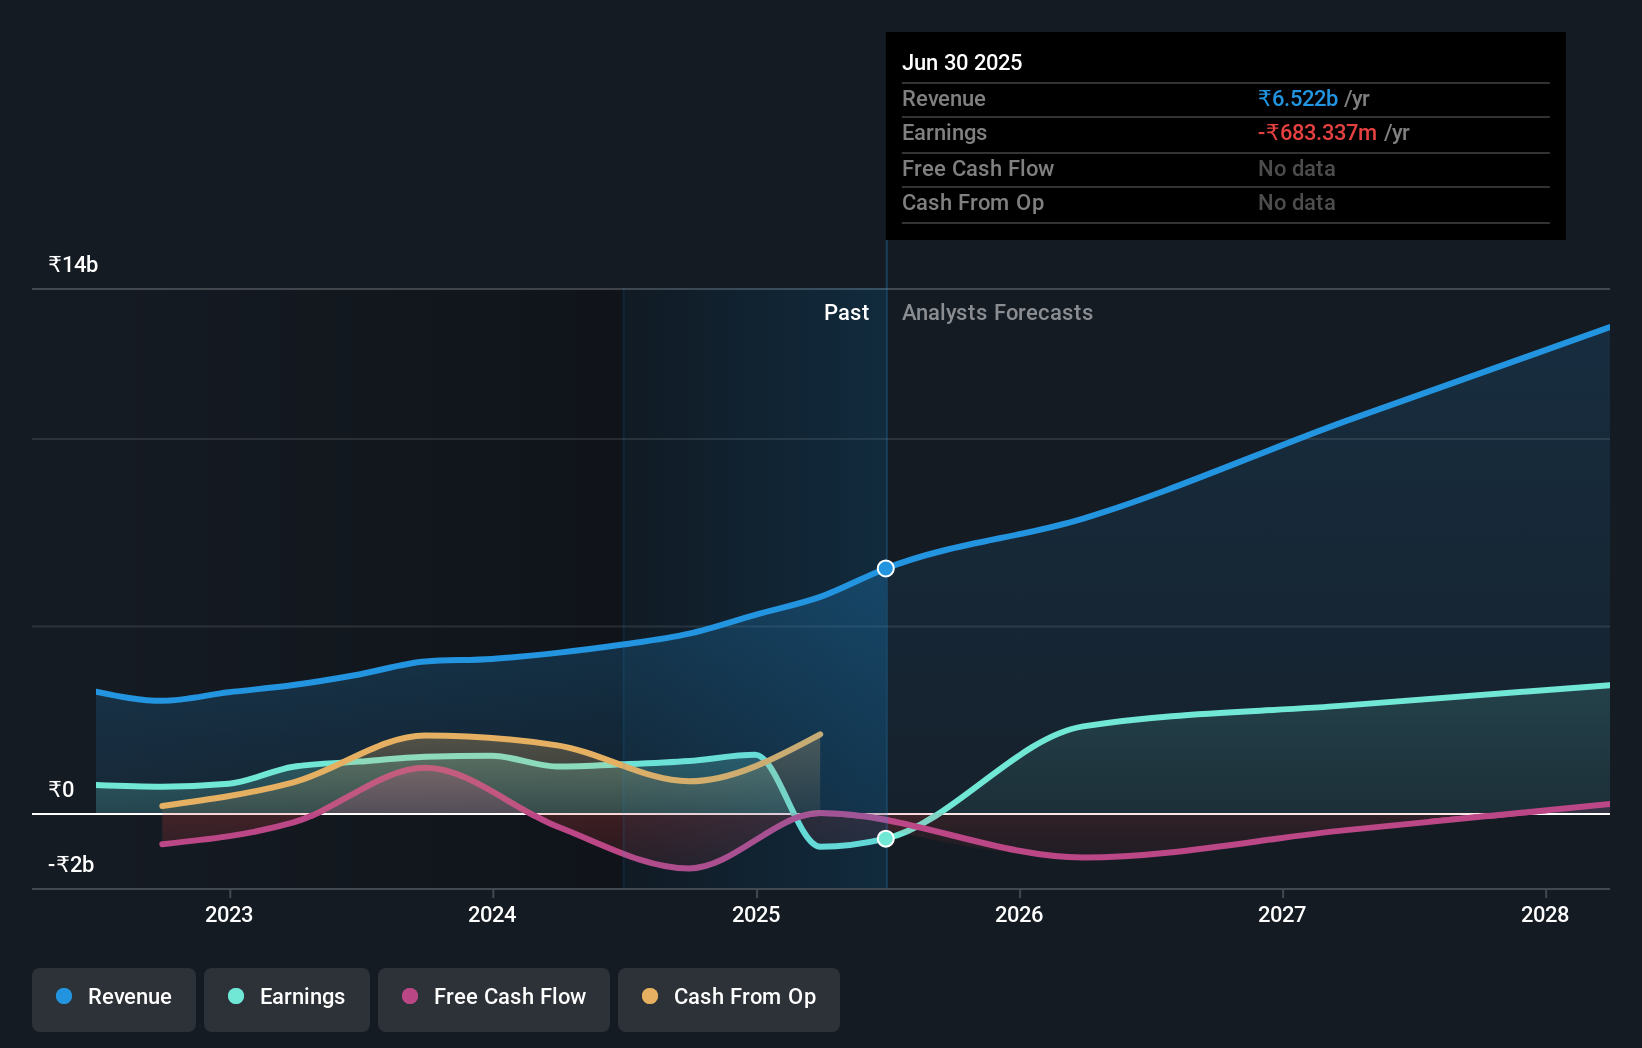This screenshot has width=1642, height=1048.
Task: Click the orange Cash From Op legend dot
Action: tap(649, 996)
